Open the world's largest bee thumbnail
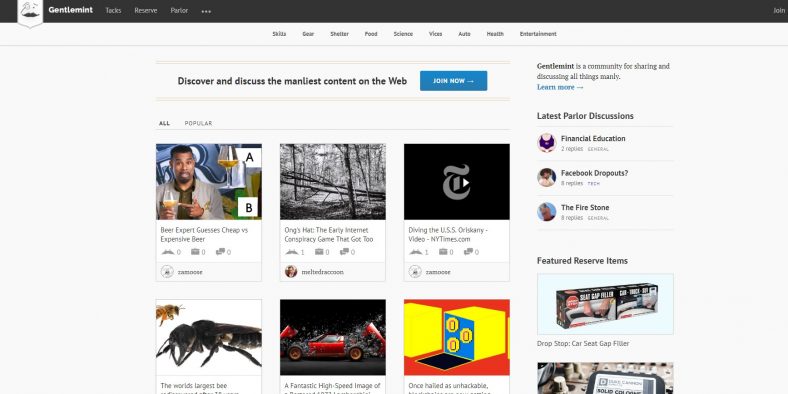This screenshot has width=788, height=394. point(209,337)
